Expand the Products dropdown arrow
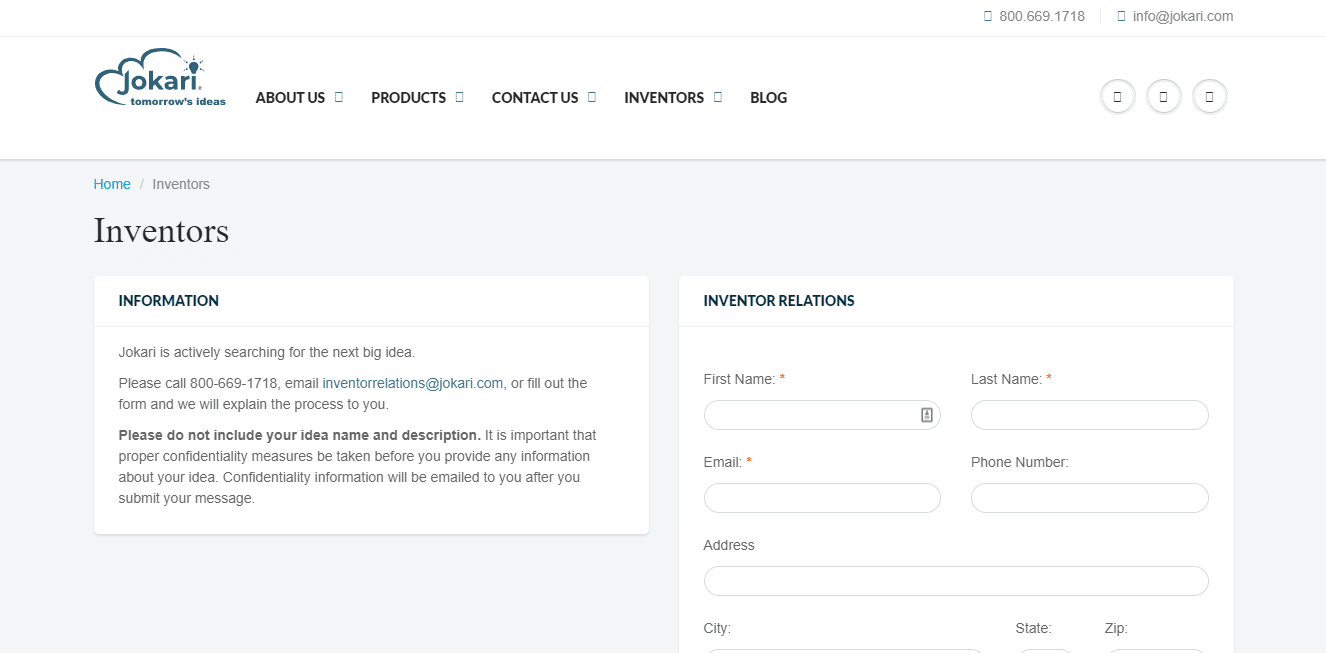This screenshot has height=653, width=1326. (x=460, y=97)
